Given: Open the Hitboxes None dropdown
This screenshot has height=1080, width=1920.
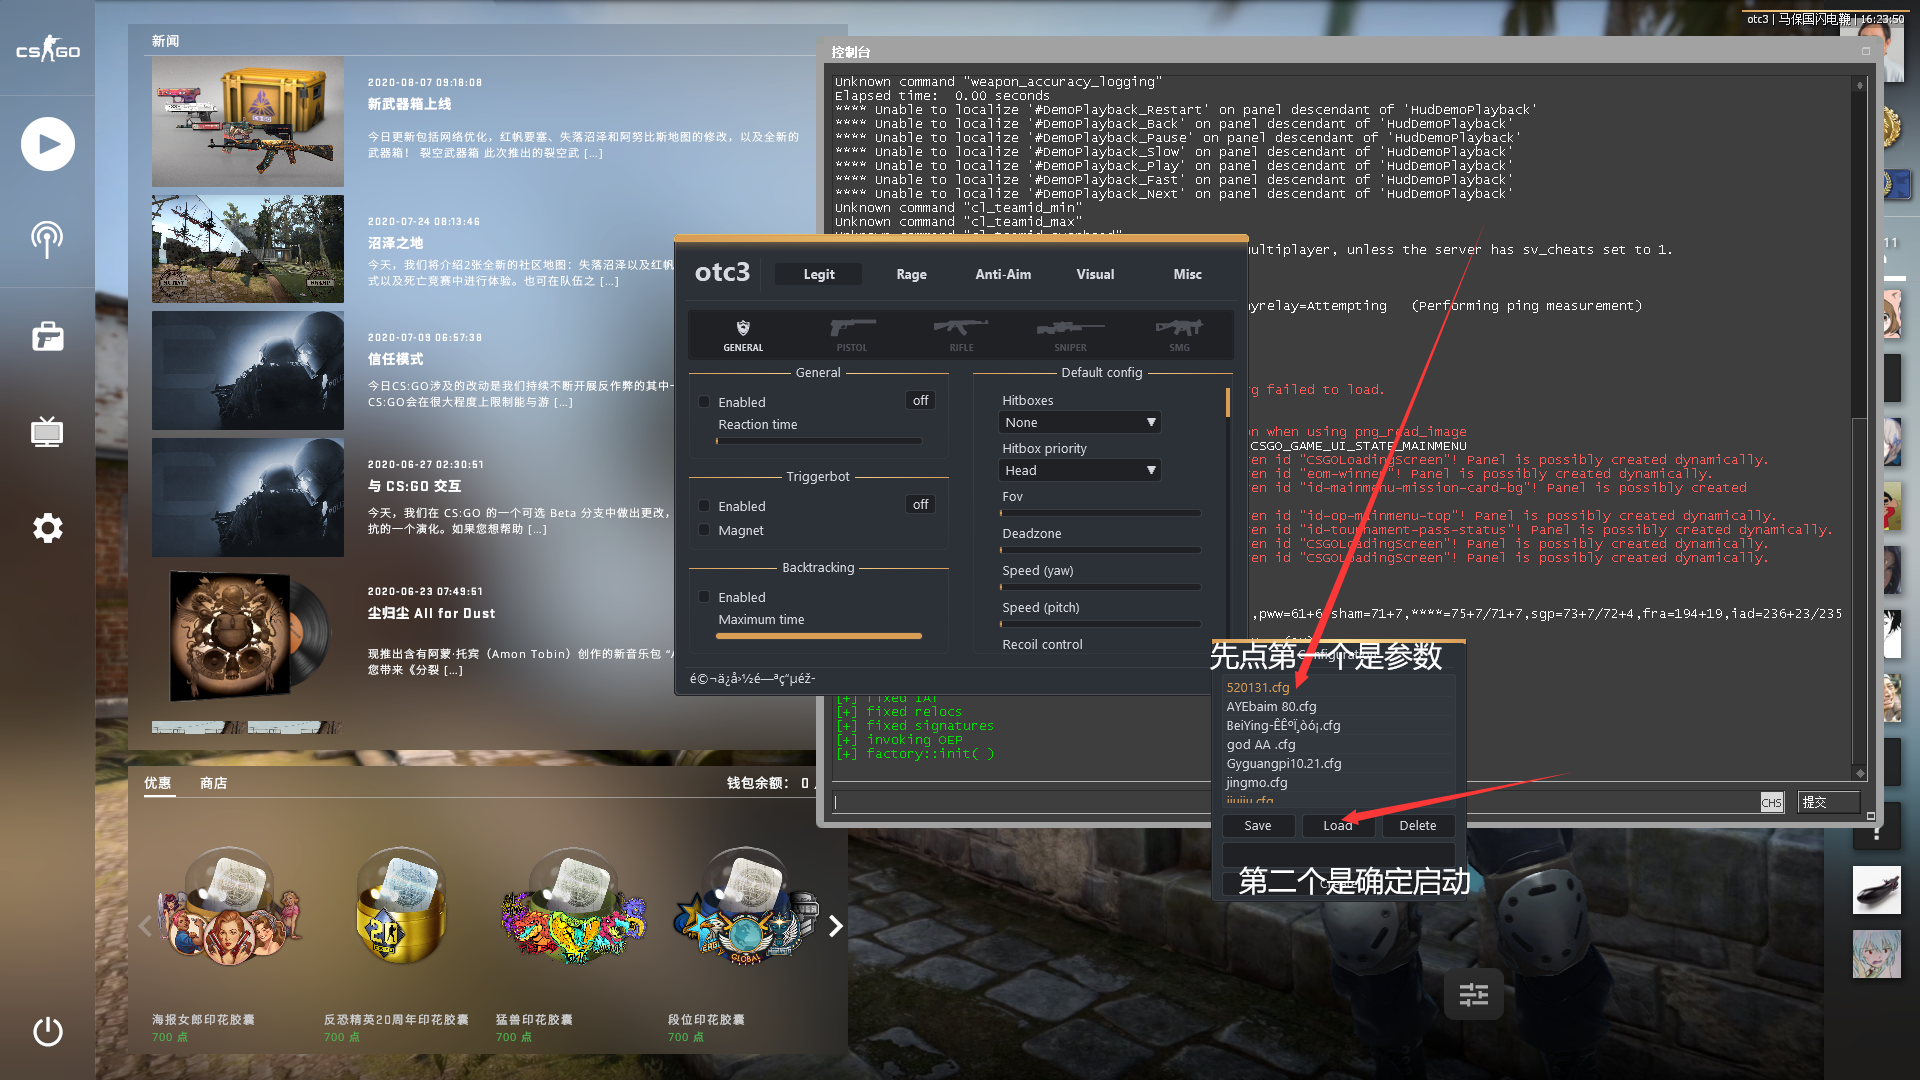Looking at the screenshot, I should tap(1080, 423).
